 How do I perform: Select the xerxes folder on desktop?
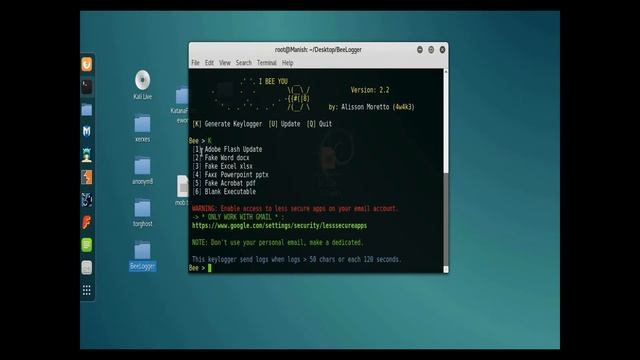pos(142,128)
